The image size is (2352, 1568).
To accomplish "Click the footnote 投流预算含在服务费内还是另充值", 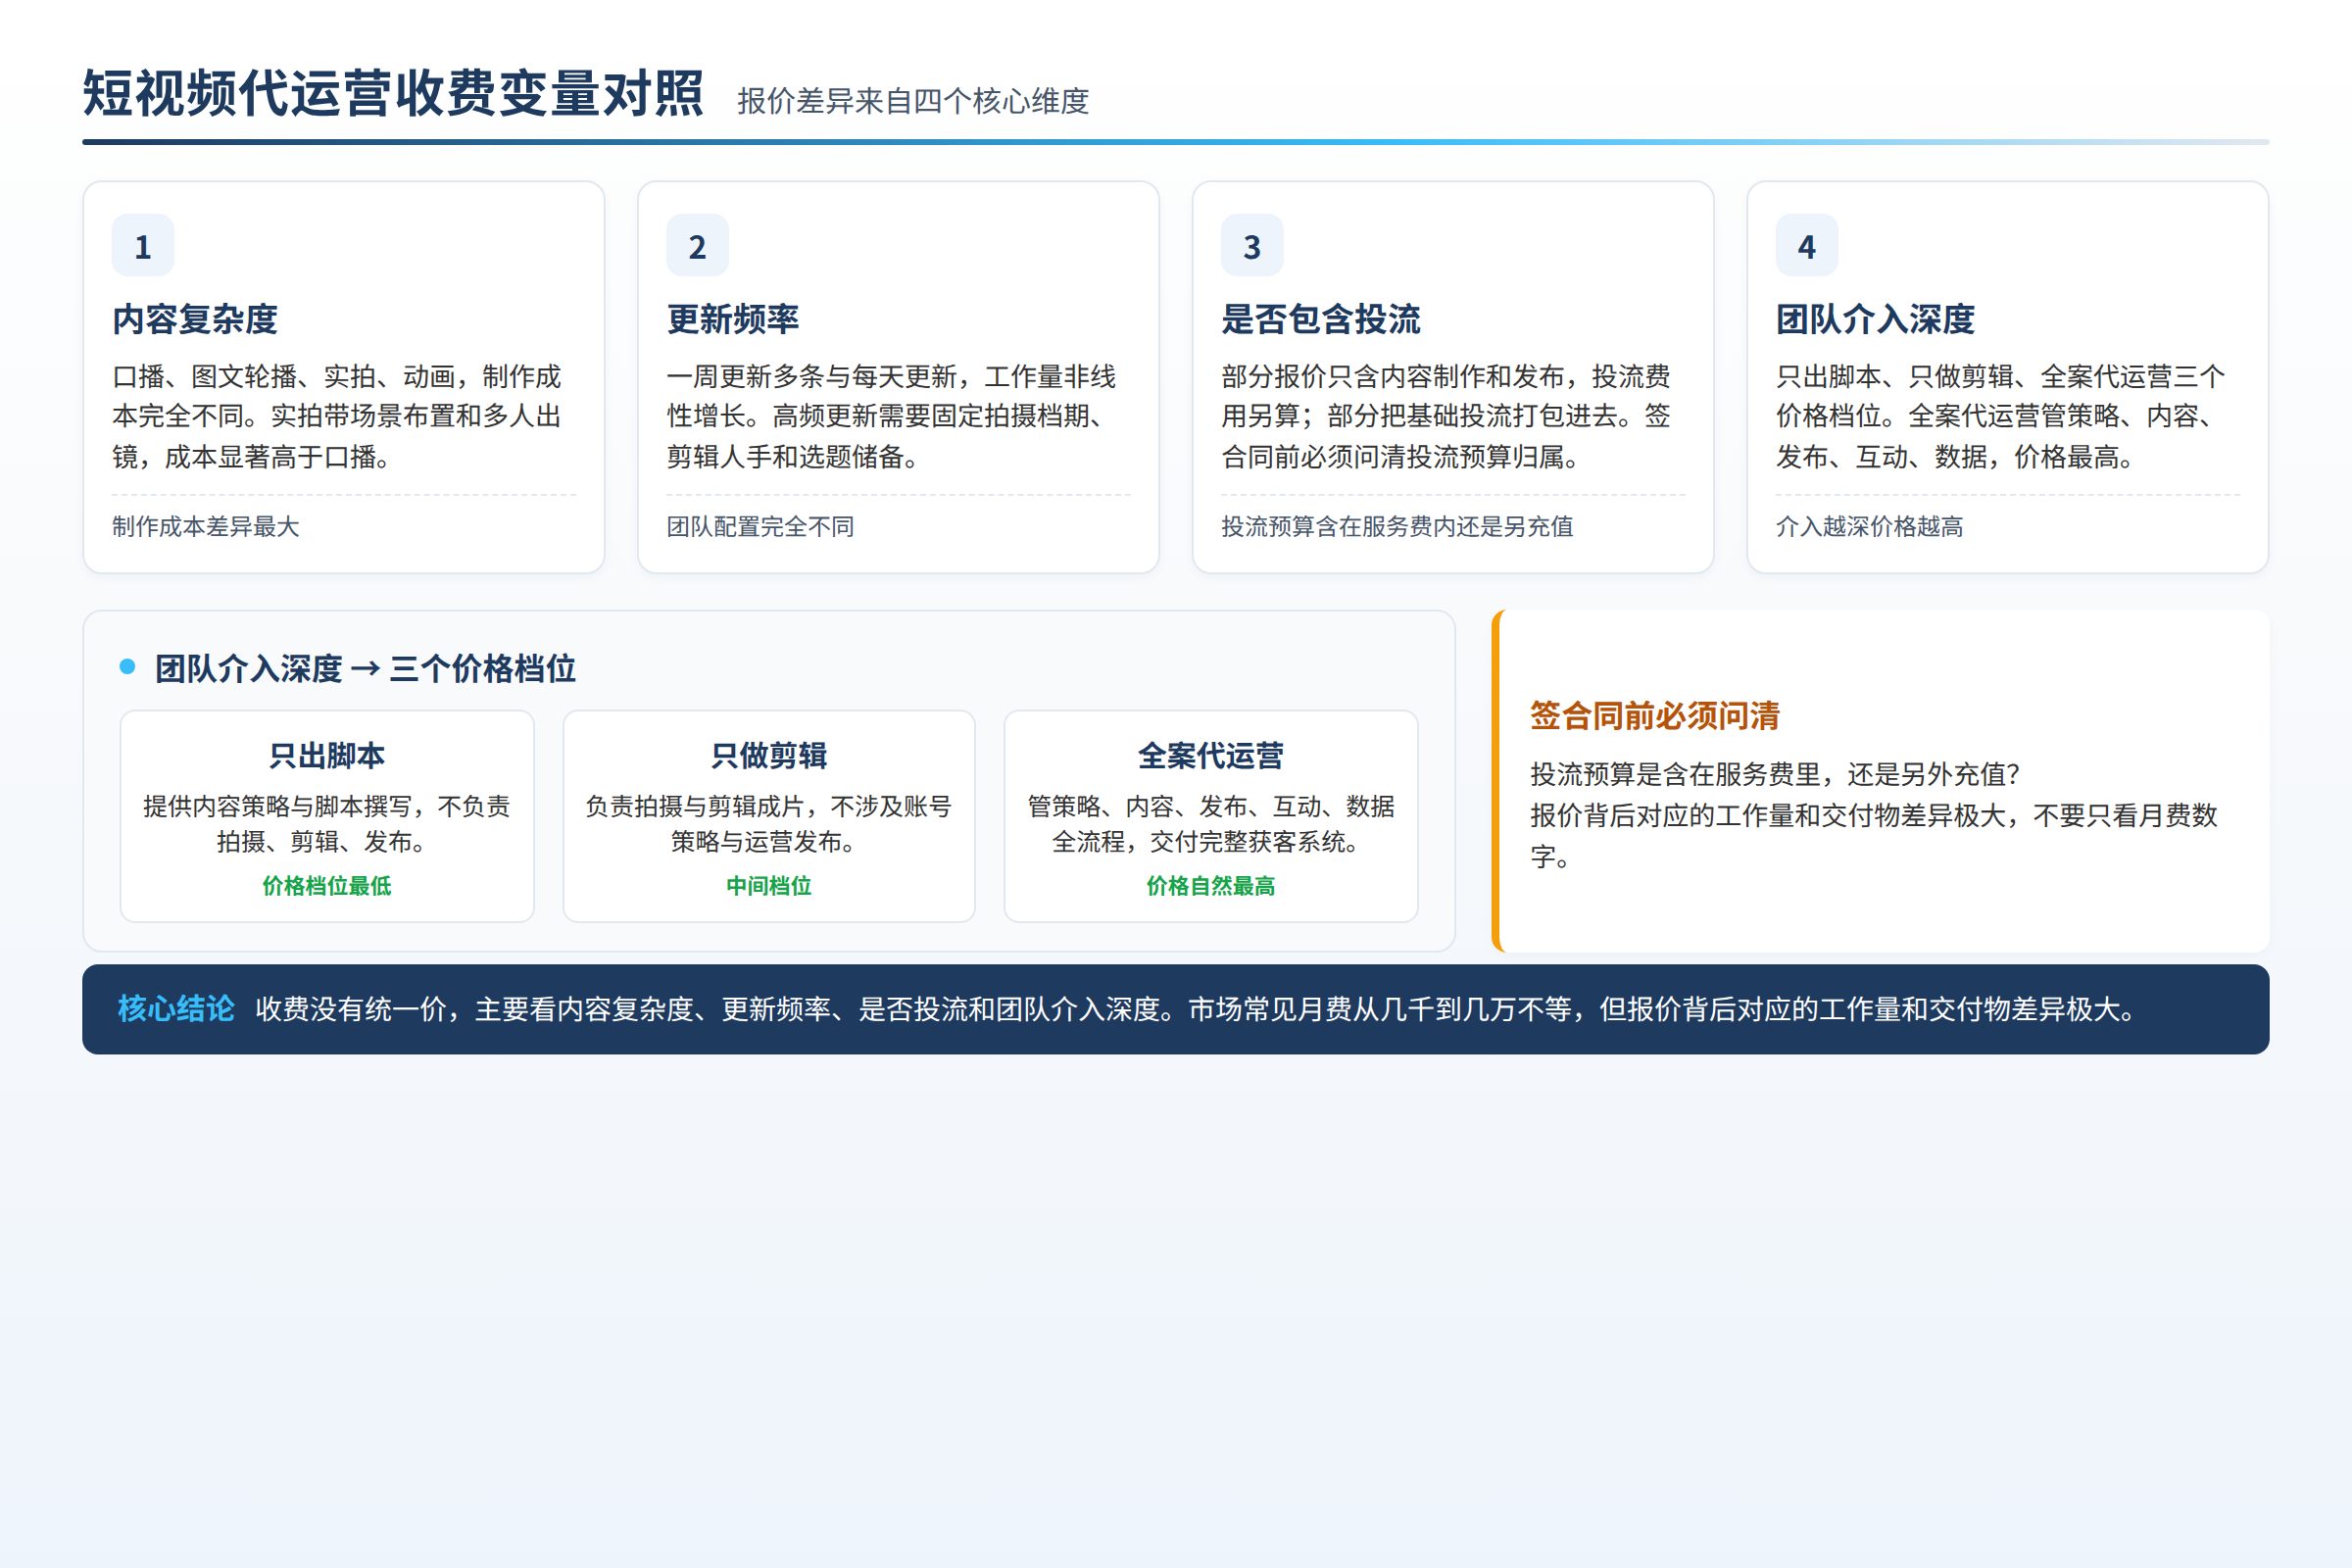I will click(1397, 527).
